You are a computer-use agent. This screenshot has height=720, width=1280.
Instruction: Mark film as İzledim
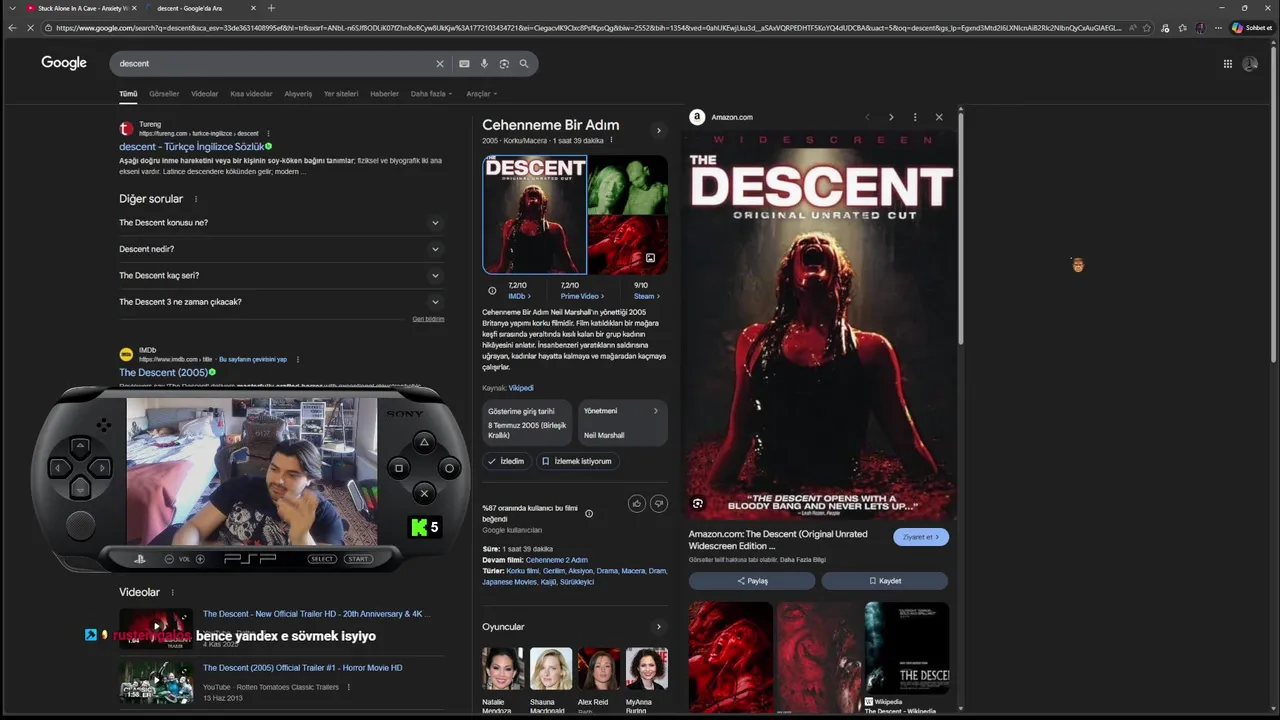pyautogui.click(x=506, y=461)
